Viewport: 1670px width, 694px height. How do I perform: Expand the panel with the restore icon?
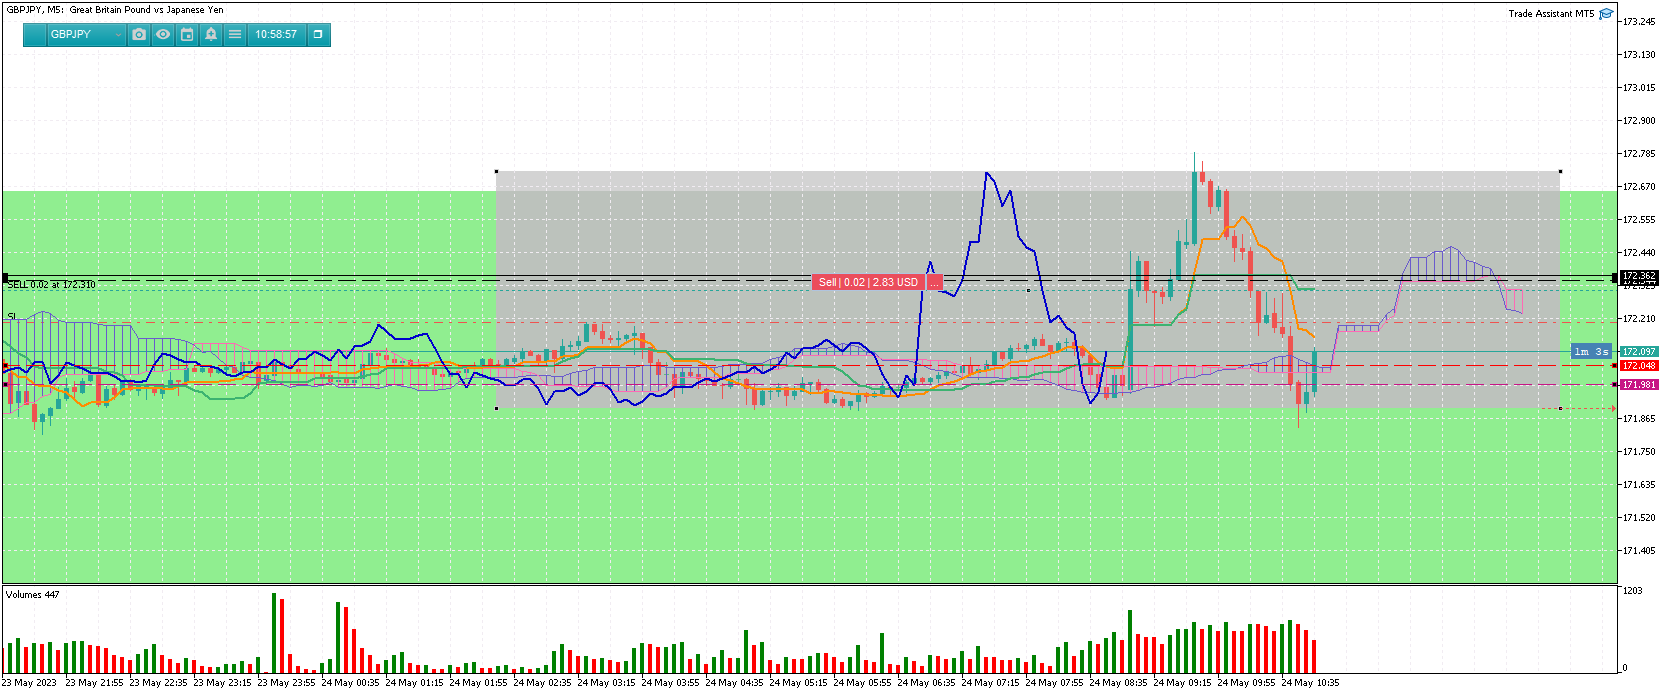click(x=318, y=34)
